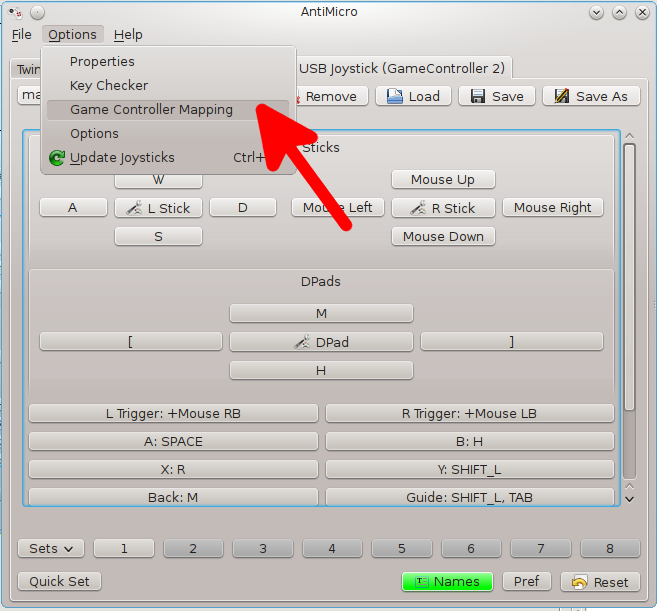
Task: Click the DPad wrench icon
Action: coord(302,342)
